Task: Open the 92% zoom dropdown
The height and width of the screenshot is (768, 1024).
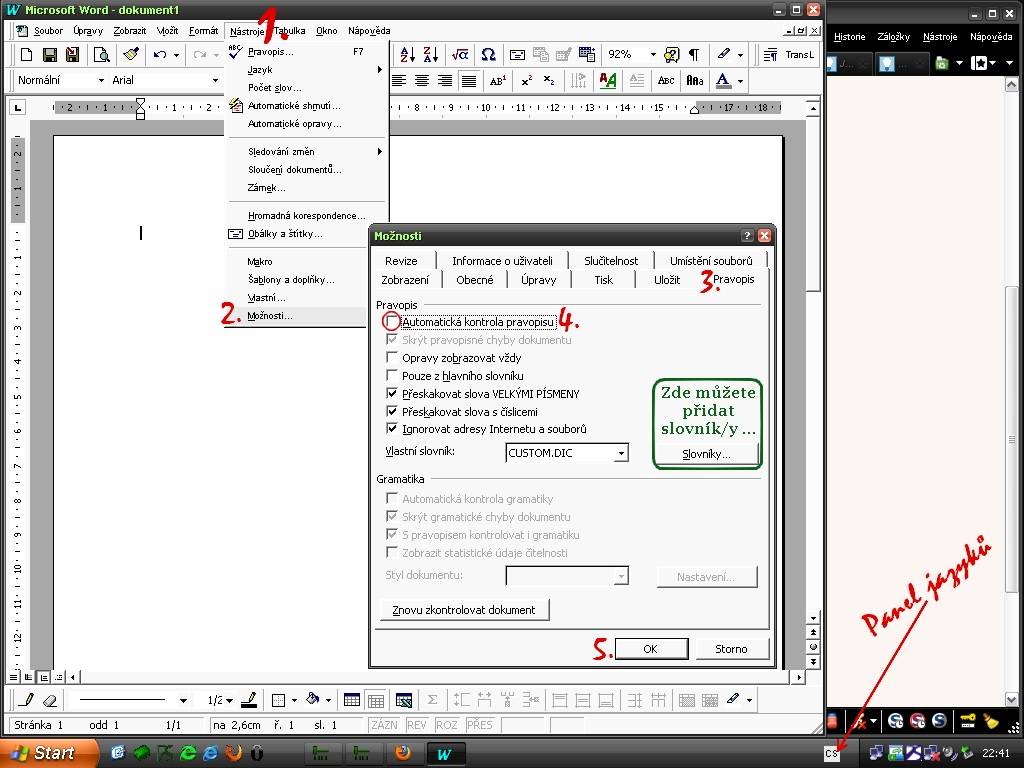Action: click(653, 55)
